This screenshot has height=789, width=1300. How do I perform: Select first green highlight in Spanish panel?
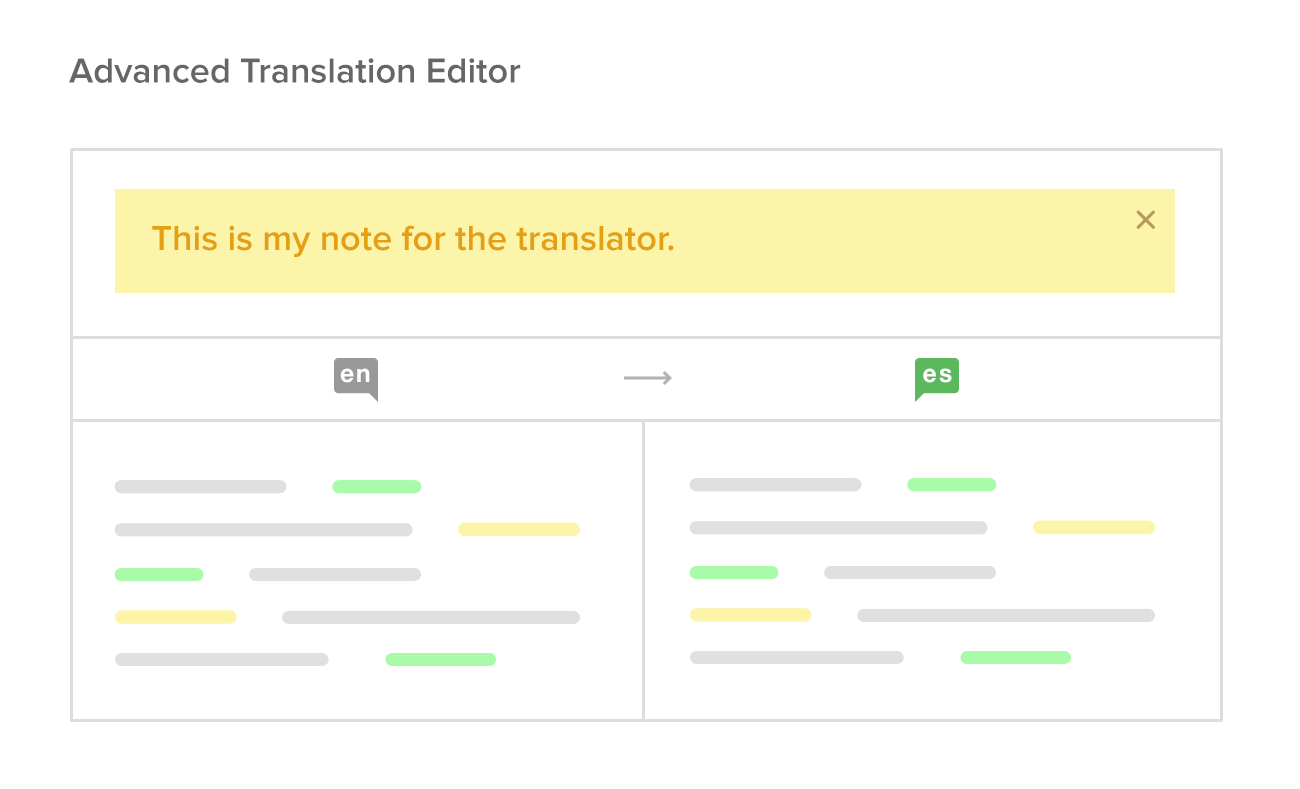[x=951, y=485]
